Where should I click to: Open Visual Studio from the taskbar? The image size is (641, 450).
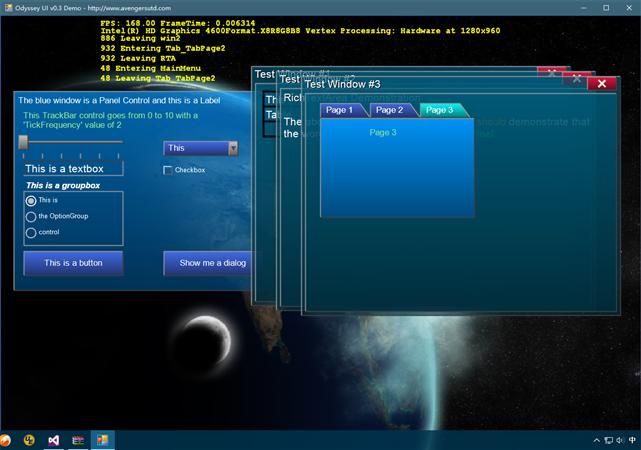click(x=54, y=440)
